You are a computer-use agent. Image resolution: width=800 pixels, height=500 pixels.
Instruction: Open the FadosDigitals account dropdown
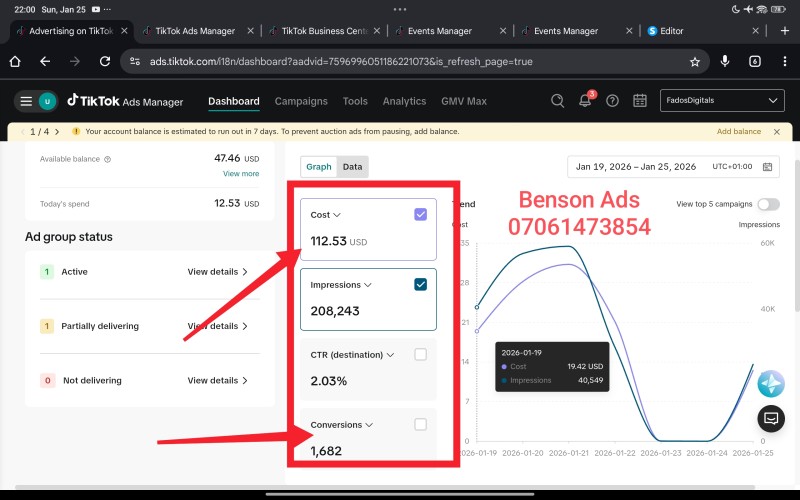click(722, 101)
